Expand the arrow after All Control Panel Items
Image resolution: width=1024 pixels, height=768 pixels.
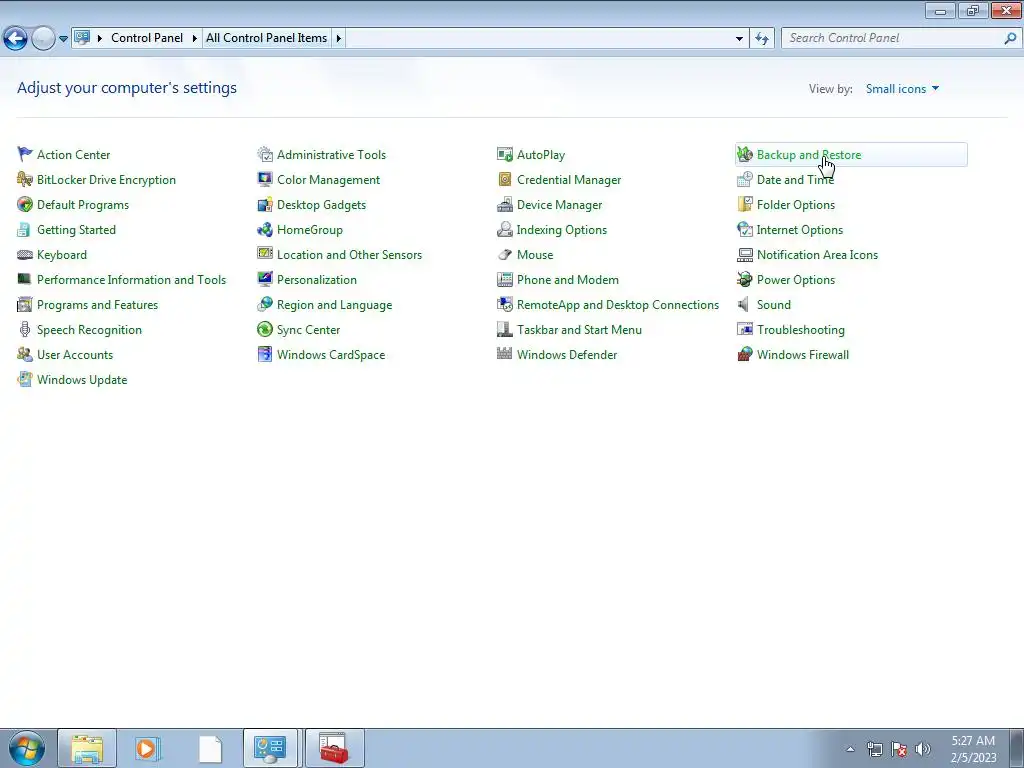pos(338,39)
